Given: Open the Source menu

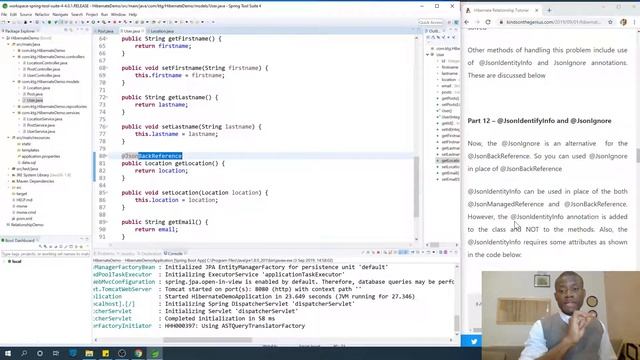Looking at the screenshot, I should pyautogui.click(x=26, y=14).
